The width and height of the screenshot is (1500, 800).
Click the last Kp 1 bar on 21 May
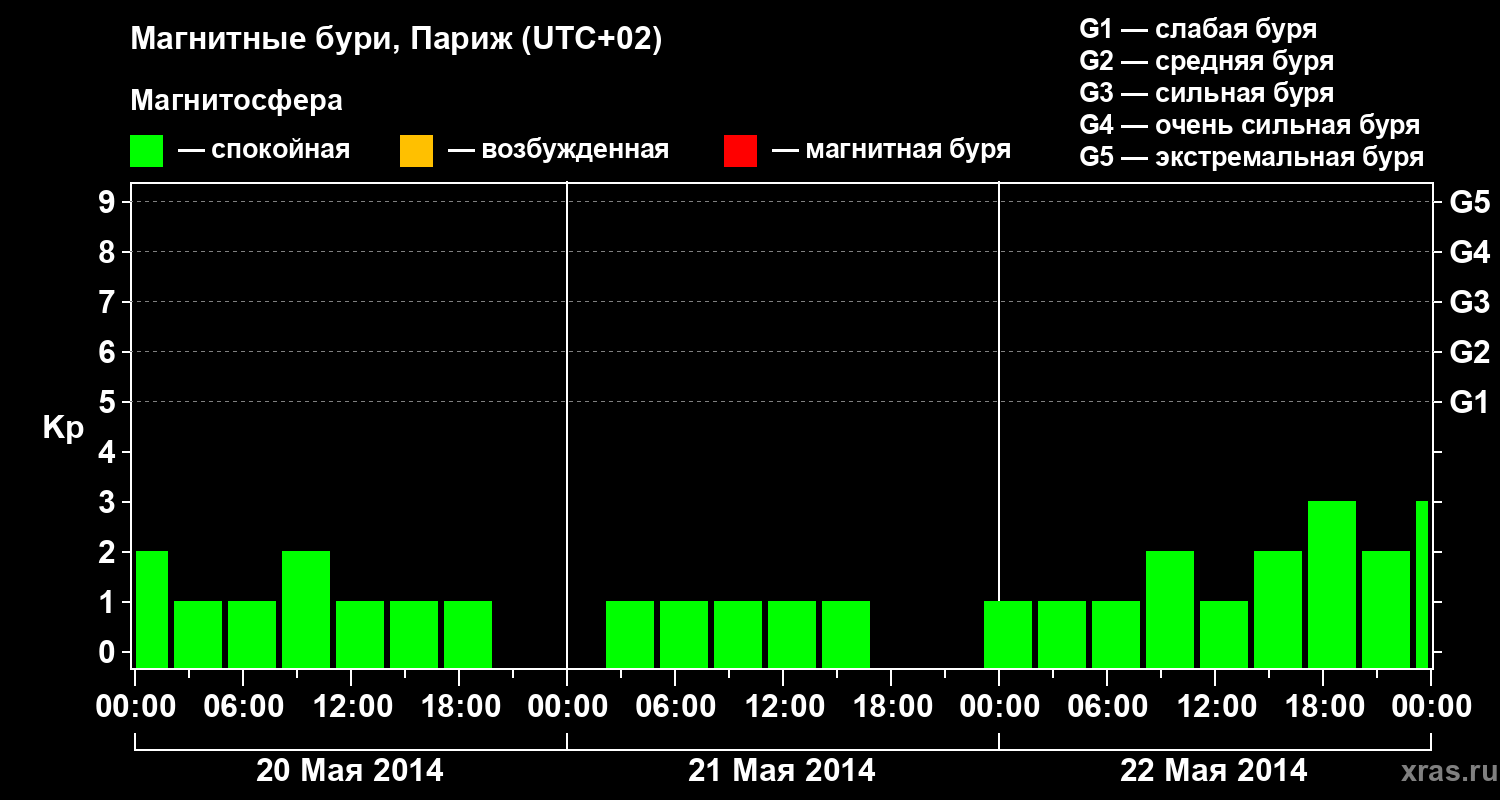846,634
